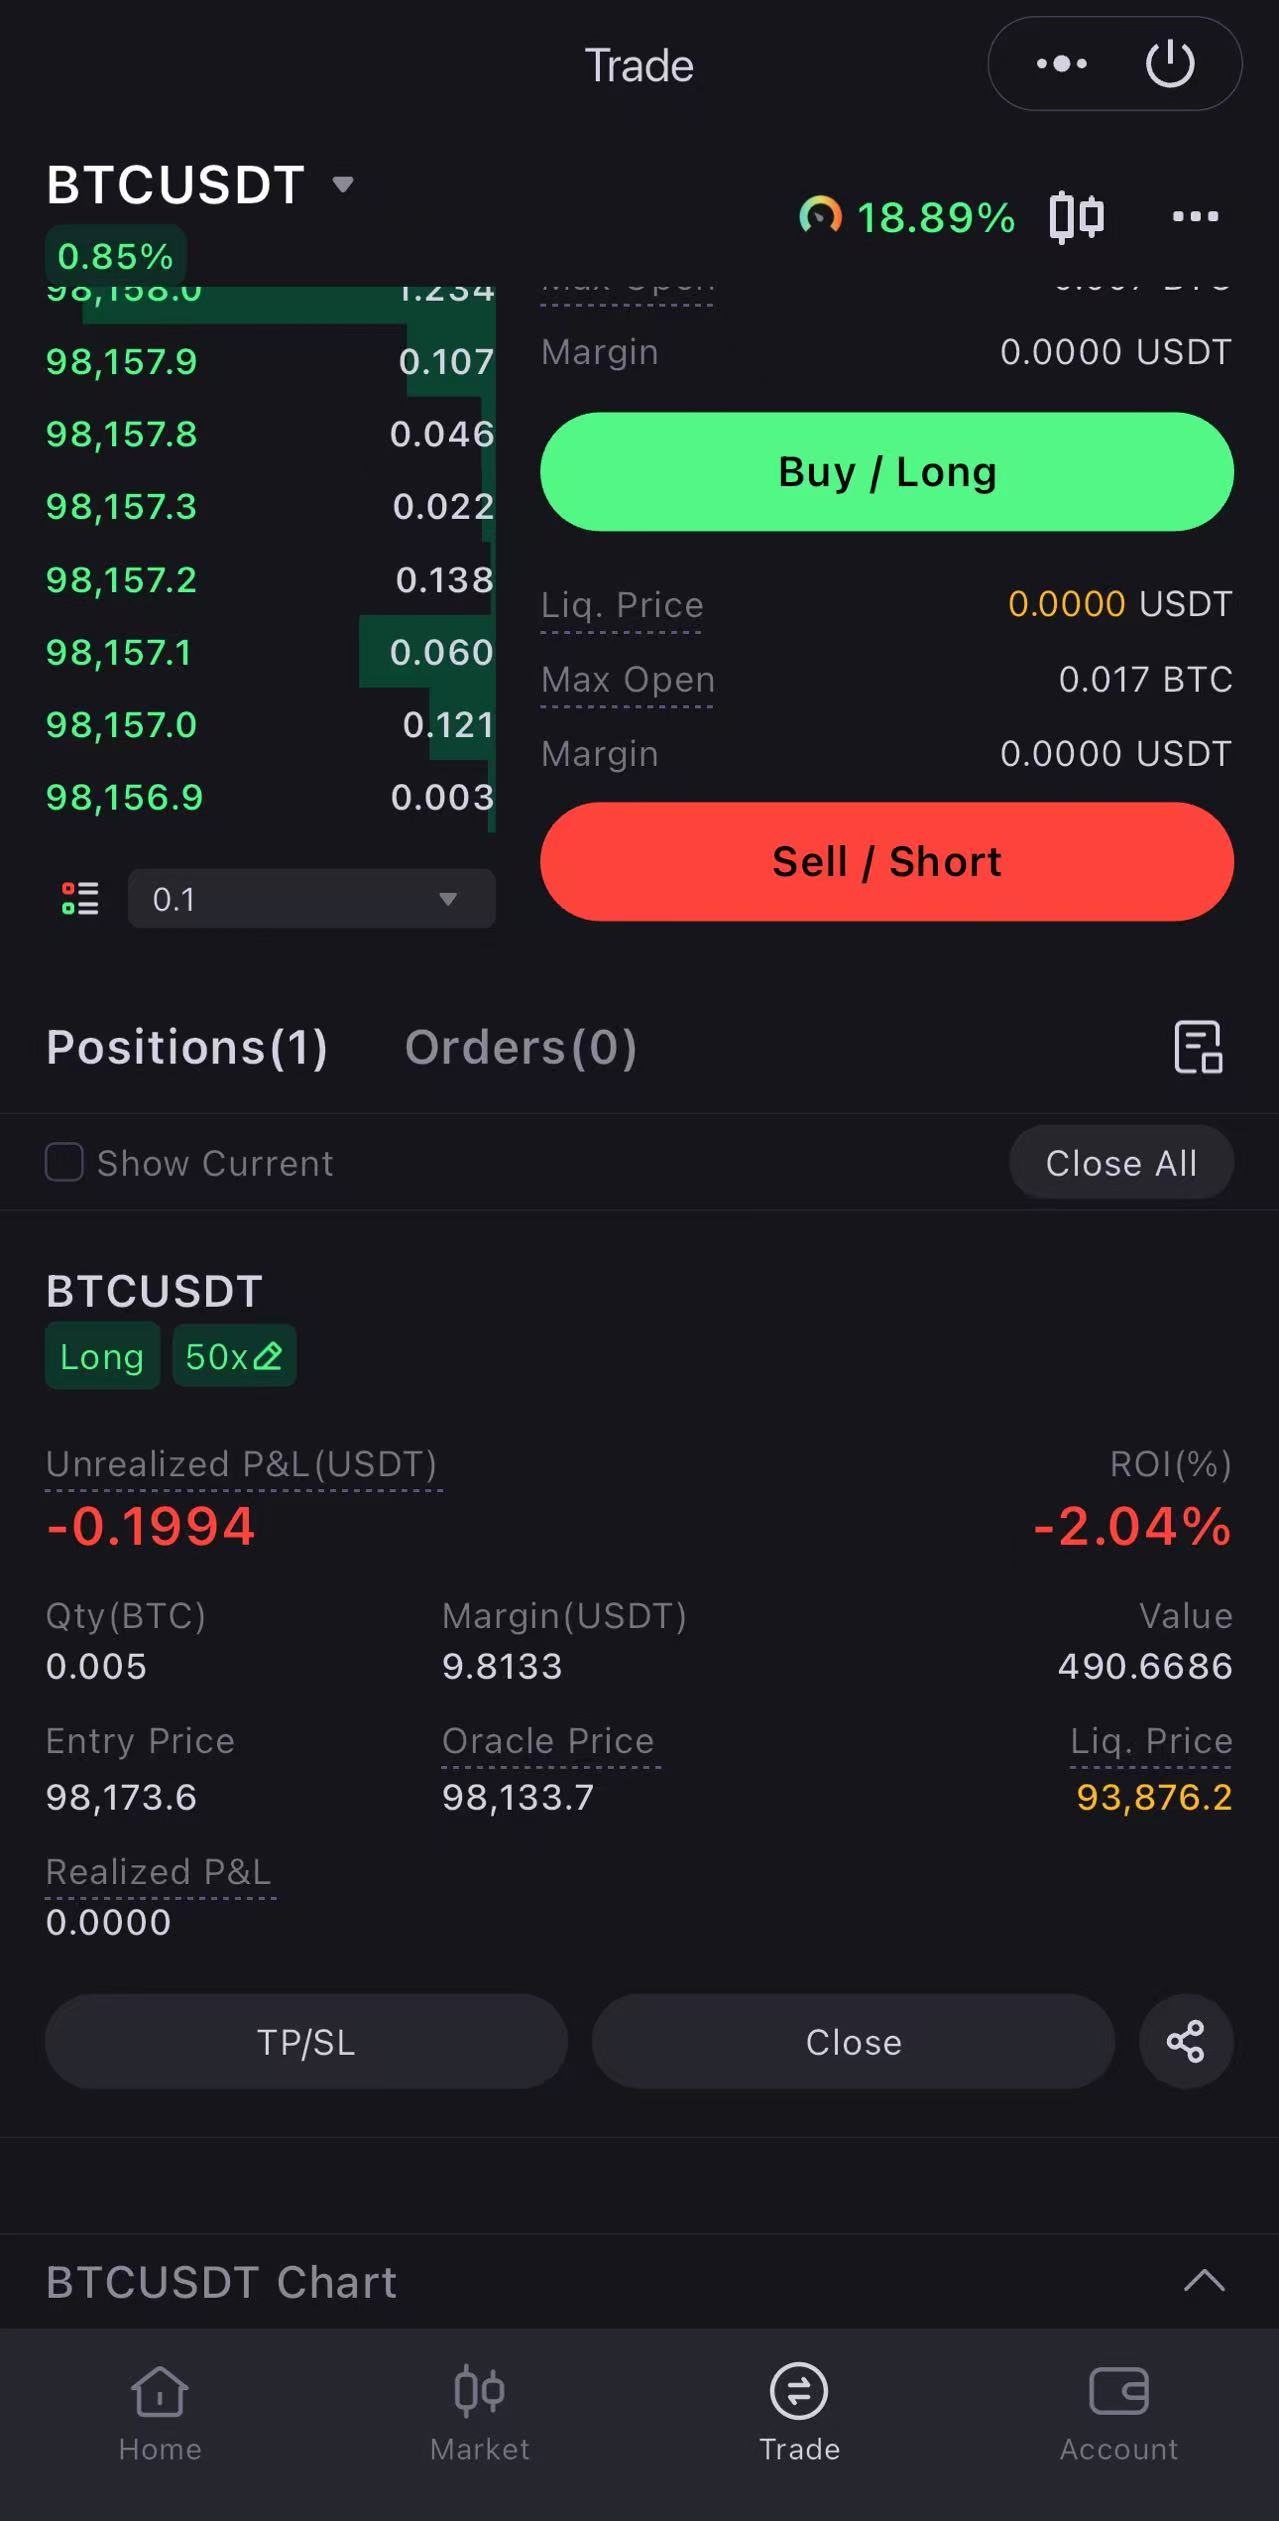This screenshot has height=2521, width=1279.
Task: Tap the order book layout icon
Action: click(80, 898)
